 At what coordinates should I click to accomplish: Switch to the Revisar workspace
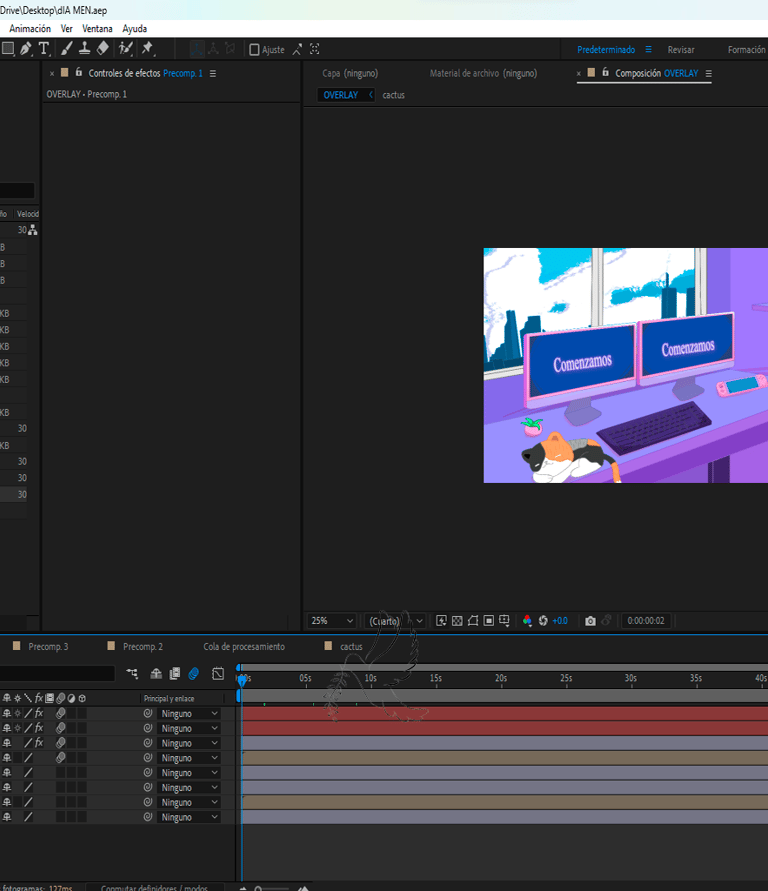point(681,50)
